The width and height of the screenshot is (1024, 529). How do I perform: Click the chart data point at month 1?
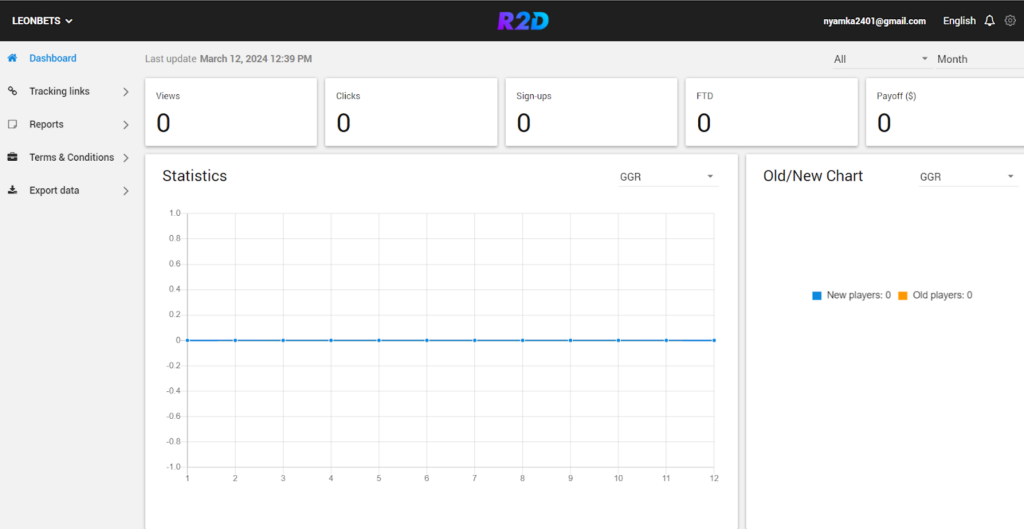(x=187, y=340)
